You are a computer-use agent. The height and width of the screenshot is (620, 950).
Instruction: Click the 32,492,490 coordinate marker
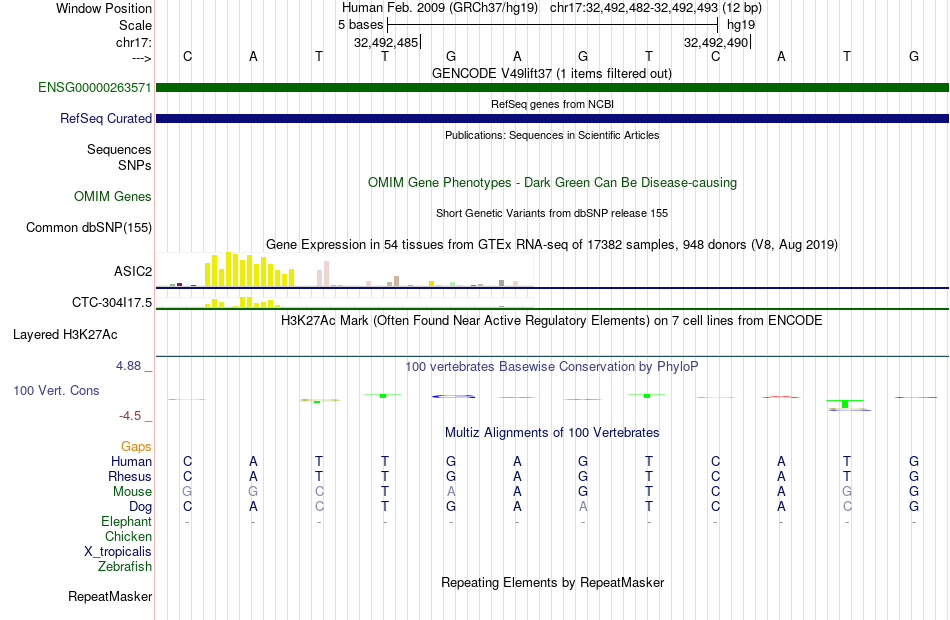tap(716, 42)
